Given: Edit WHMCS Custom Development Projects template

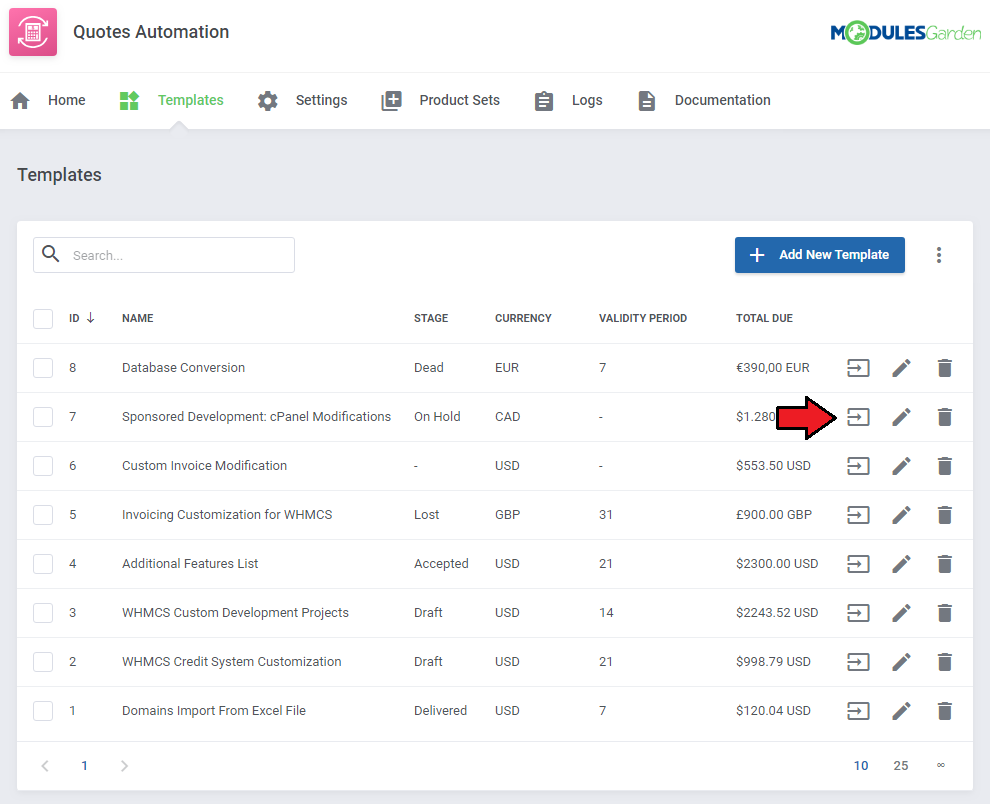Looking at the screenshot, I should pyautogui.click(x=901, y=613).
